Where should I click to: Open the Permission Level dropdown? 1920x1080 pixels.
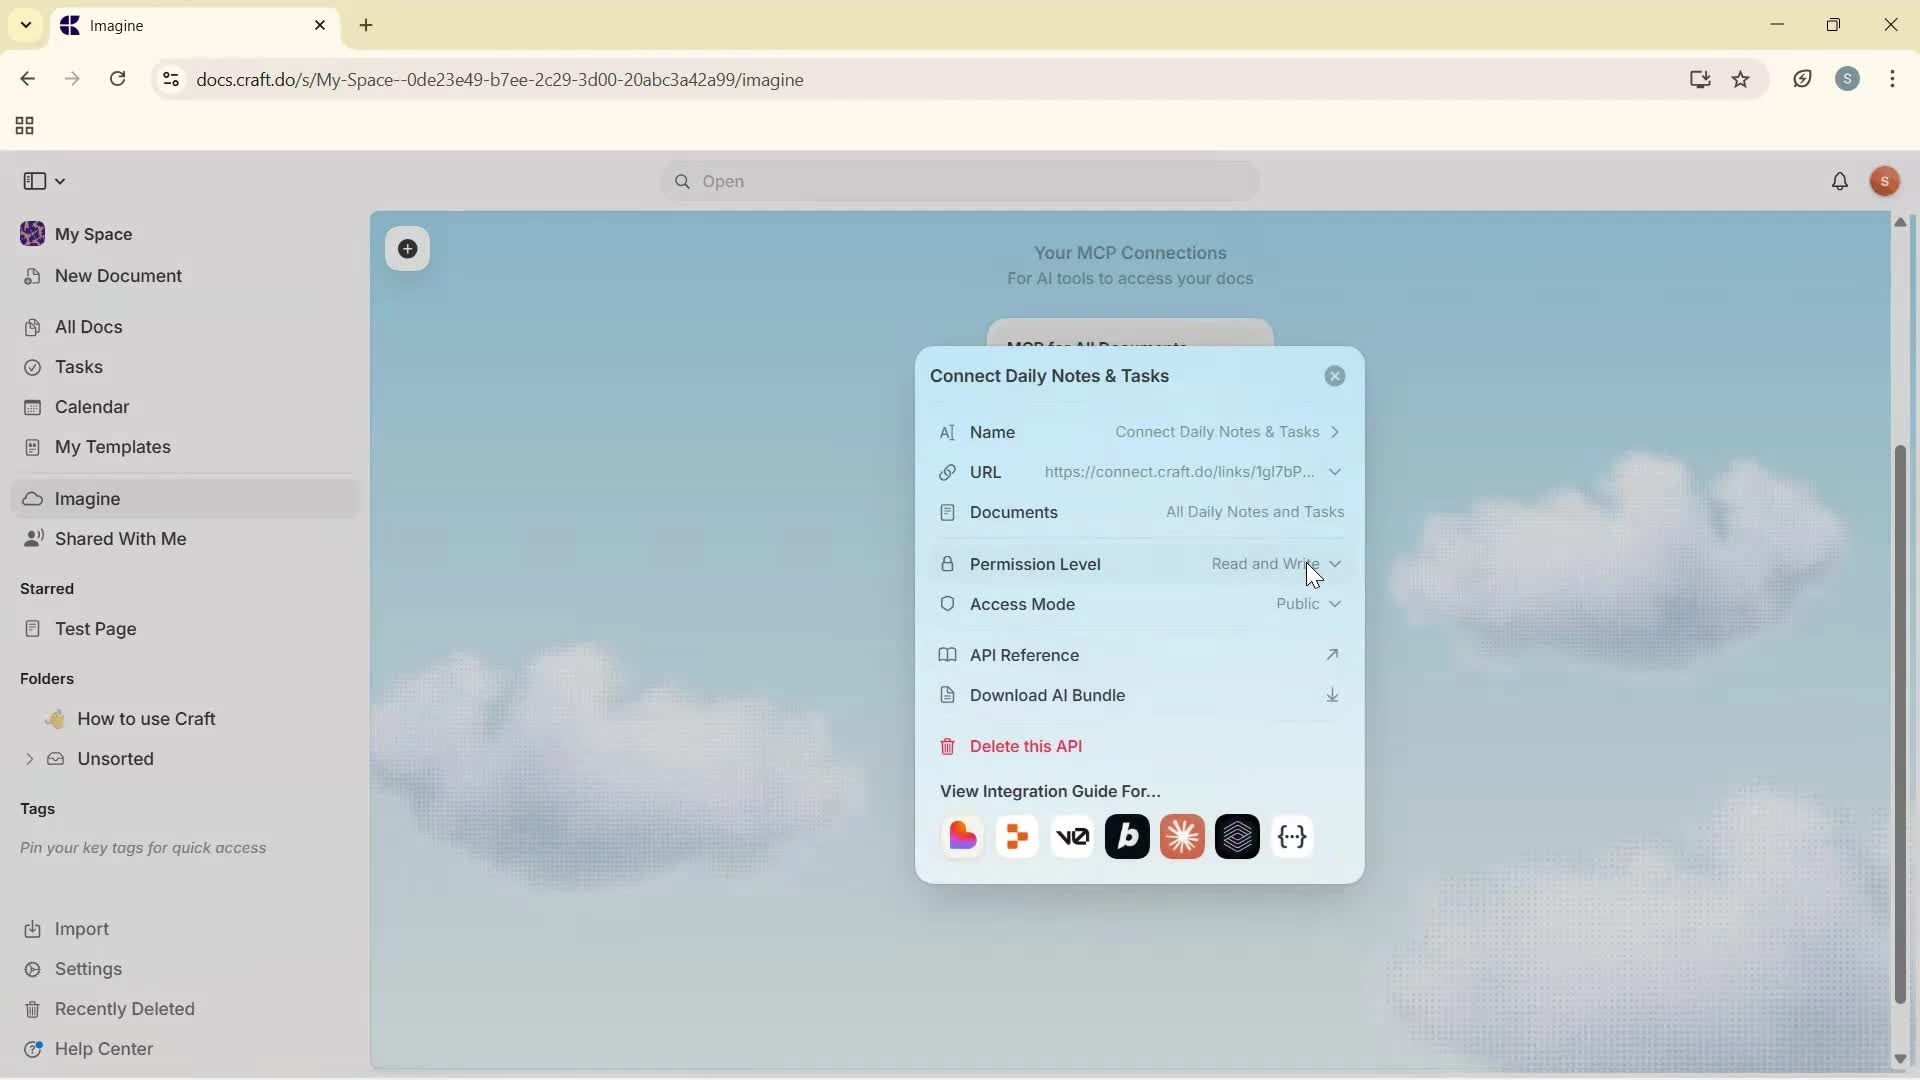click(x=1334, y=563)
